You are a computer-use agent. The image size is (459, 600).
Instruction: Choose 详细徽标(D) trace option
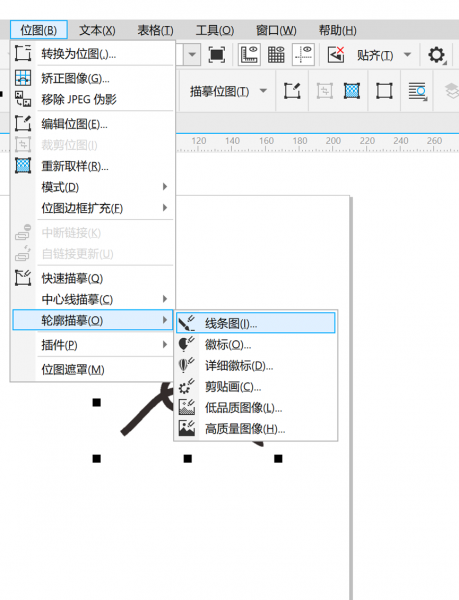256,365
